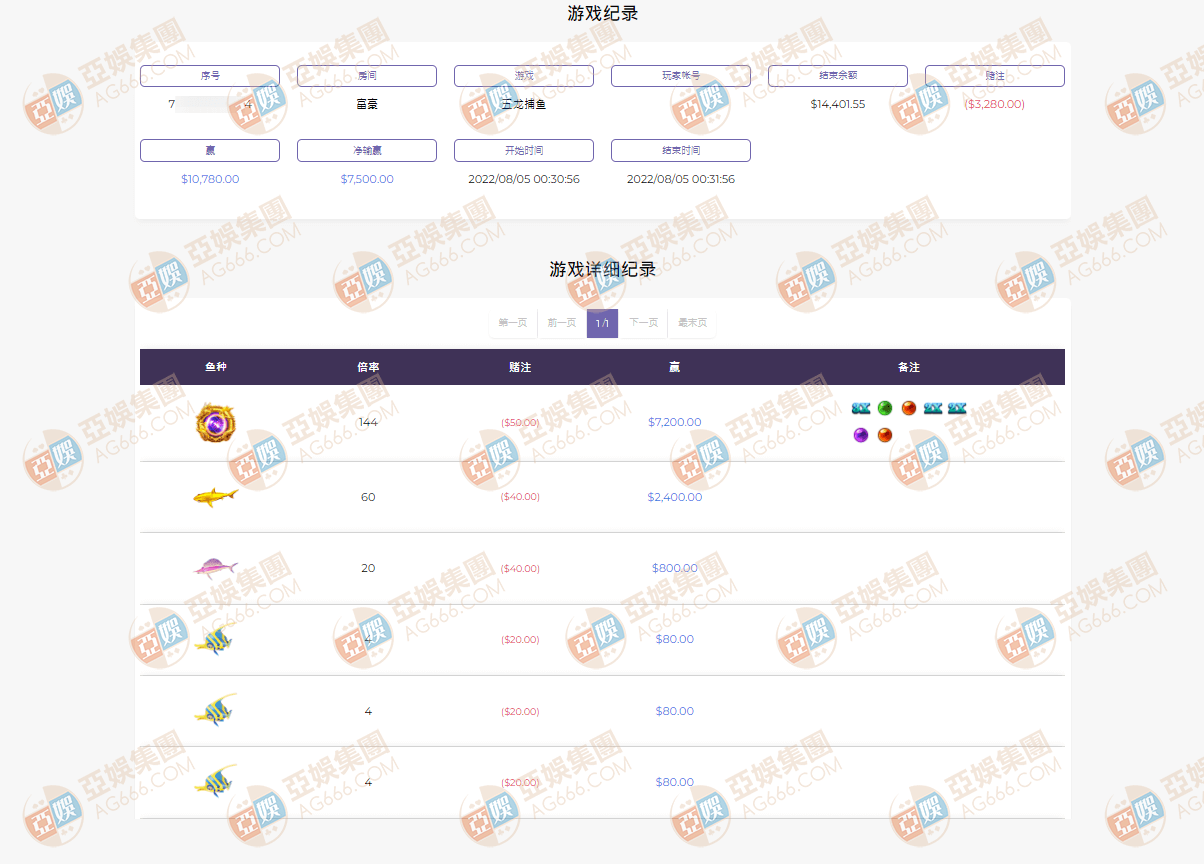Click the pink swordfish icon
Image resolution: width=1204 pixels, height=864 pixels.
tap(215, 568)
